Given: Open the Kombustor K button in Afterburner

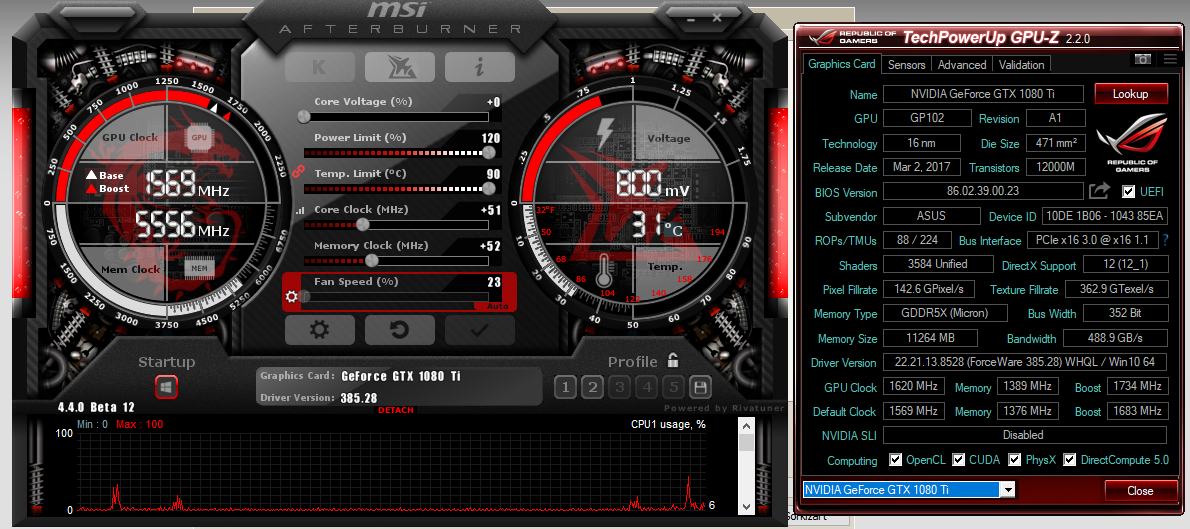Looking at the screenshot, I should (320, 67).
